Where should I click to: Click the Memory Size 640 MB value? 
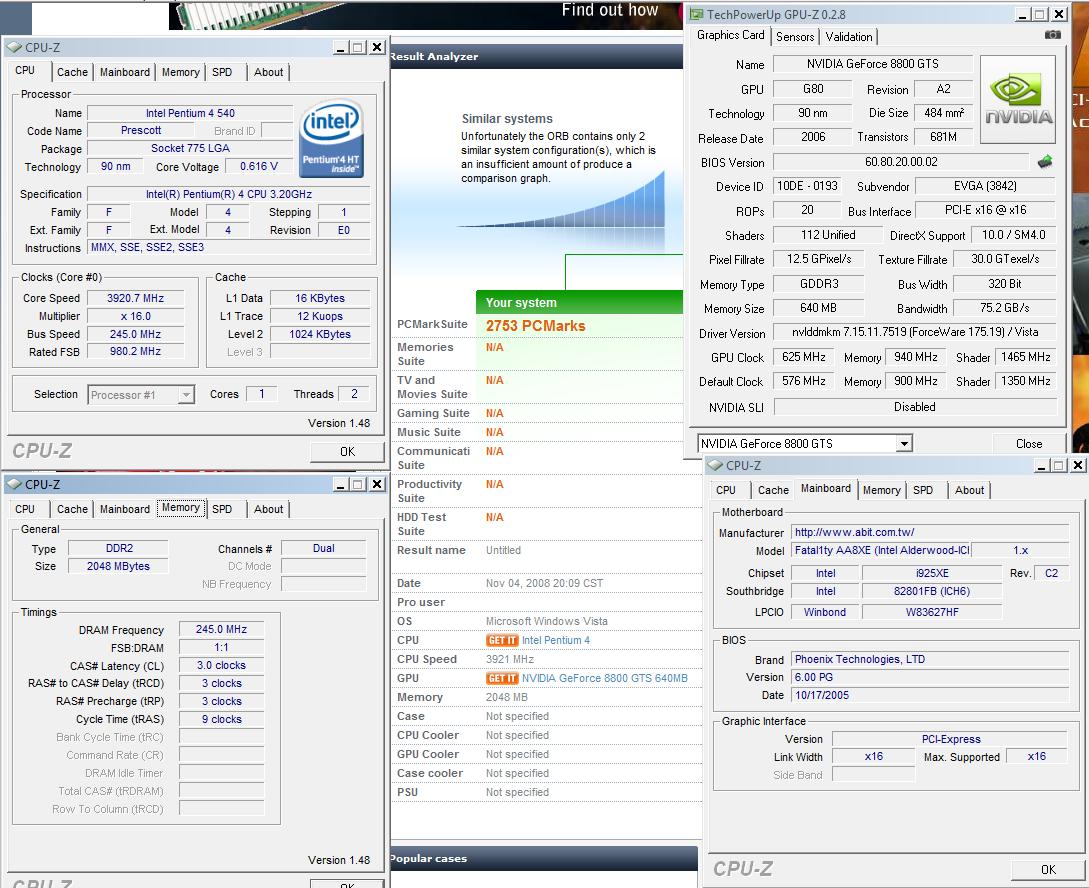[818, 308]
